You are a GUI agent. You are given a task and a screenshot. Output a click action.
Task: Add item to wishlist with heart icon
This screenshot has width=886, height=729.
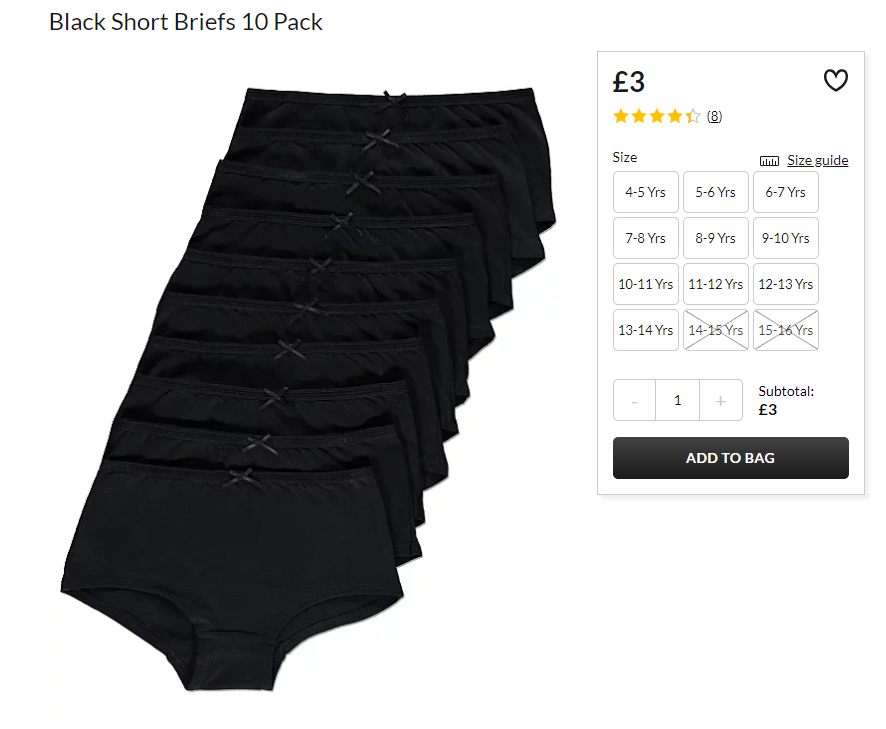[x=835, y=80]
